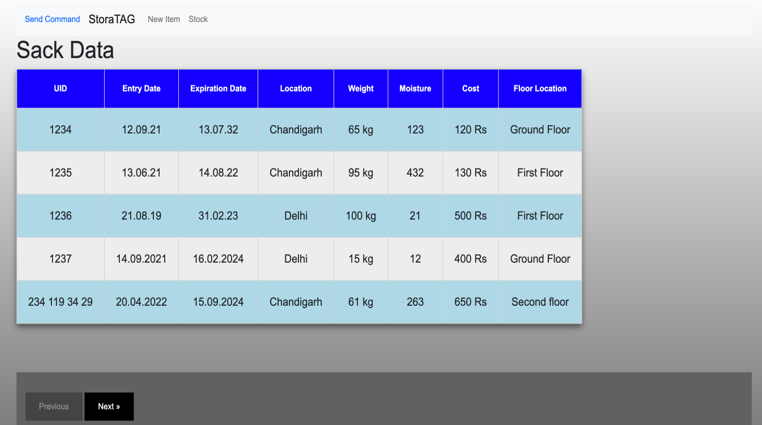Select UID cell 1236
The image size is (762, 425).
tap(60, 216)
